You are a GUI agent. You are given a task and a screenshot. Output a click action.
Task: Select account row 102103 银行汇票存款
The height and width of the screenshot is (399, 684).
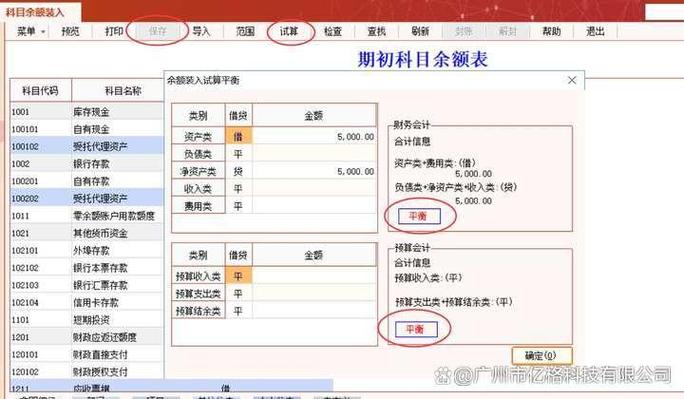[x=86, y=285]
